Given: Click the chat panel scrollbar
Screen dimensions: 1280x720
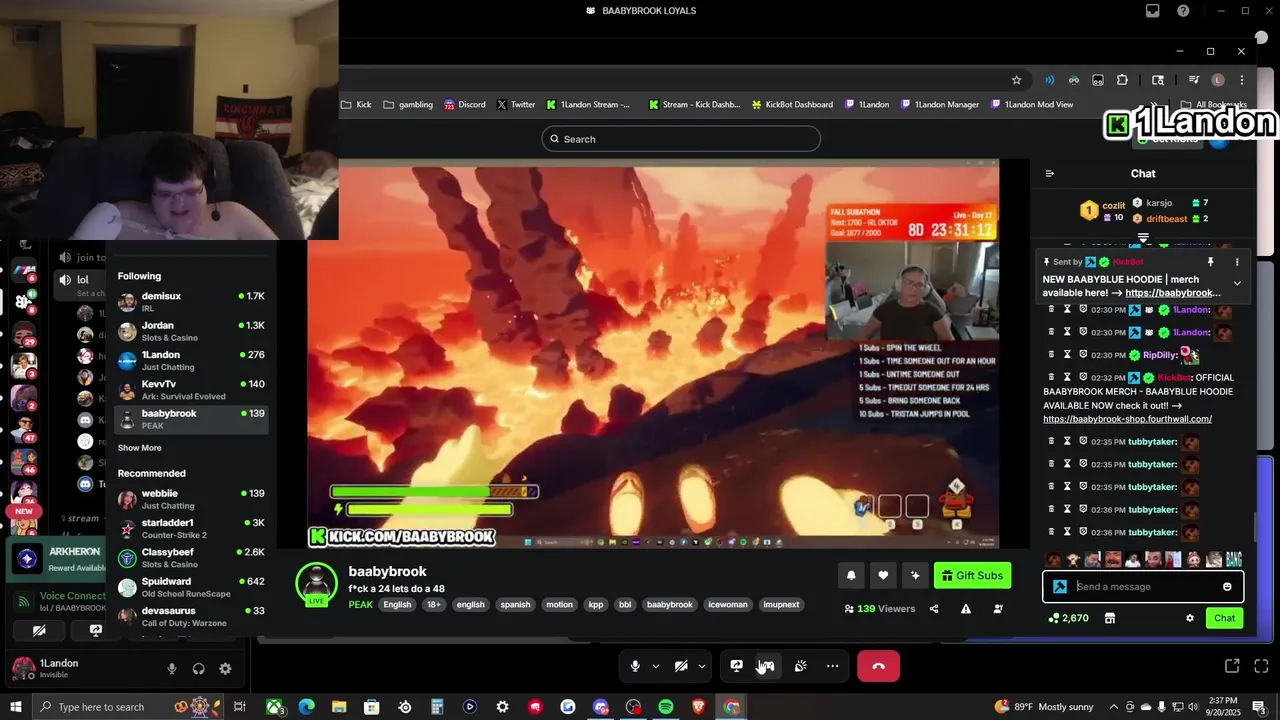Looking at the screenshot, I should click(1257, 525).
